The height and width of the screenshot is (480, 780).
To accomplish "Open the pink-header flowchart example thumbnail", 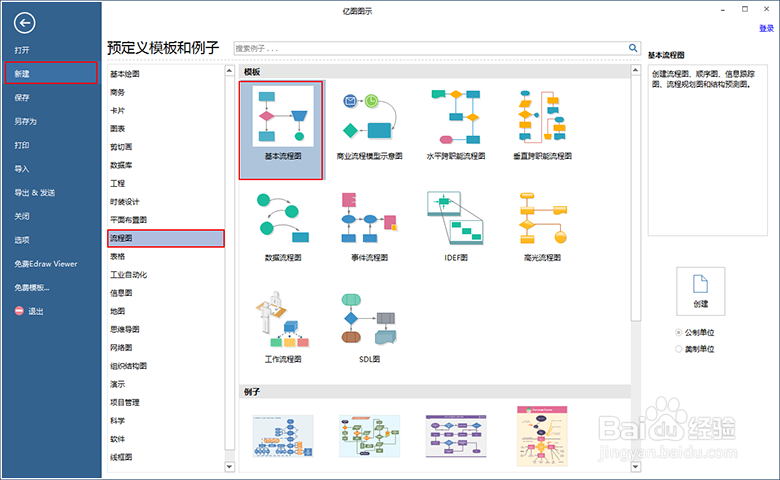I will pyautogui.click(x=542, y=436).
